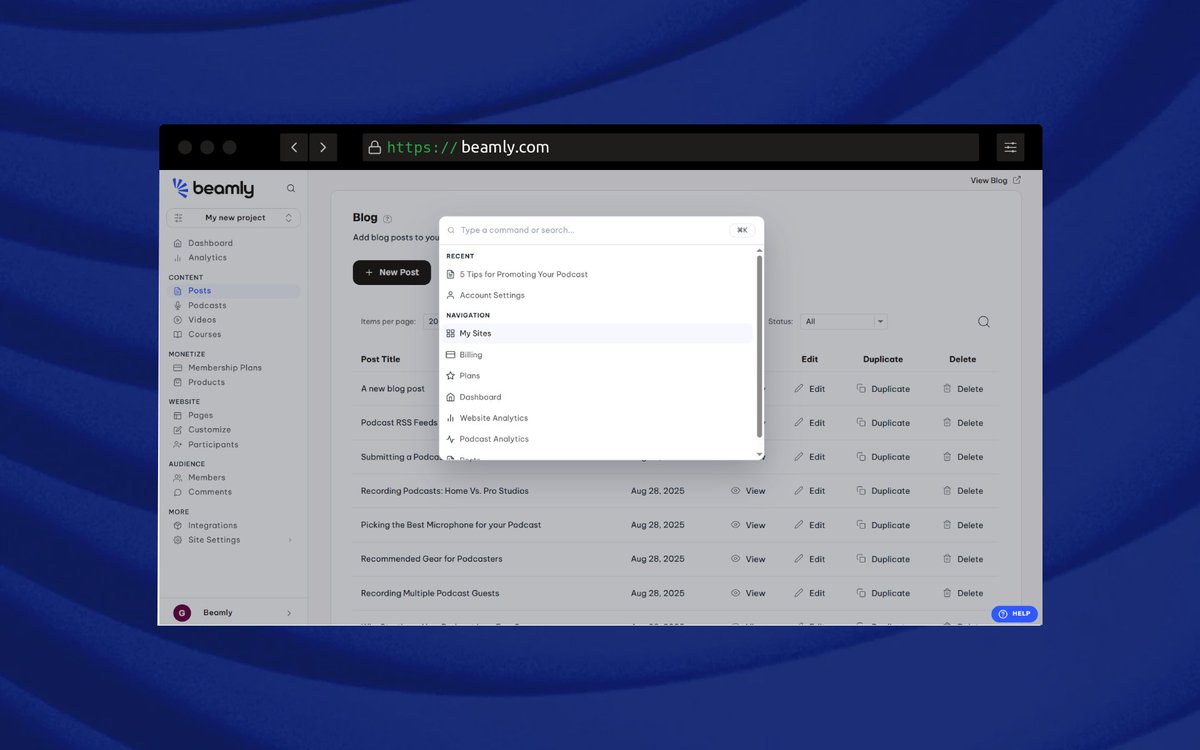Image resolution: width=1200 pixels, height=750 pixels.
Task: Open Courses in the sidebar
Action: tap(204, 335)
